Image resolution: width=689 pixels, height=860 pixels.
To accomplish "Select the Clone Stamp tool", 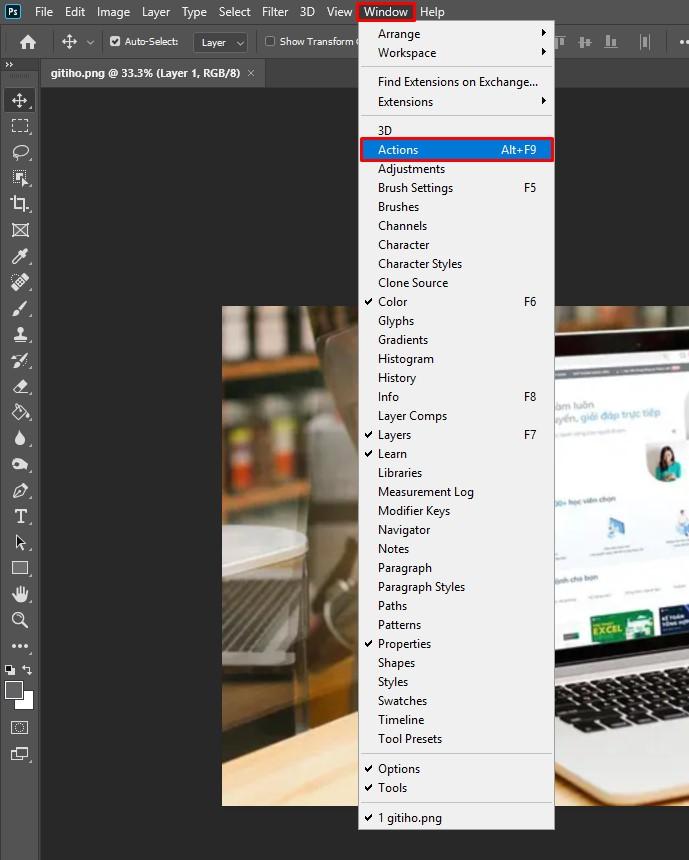I will [20, 334].
